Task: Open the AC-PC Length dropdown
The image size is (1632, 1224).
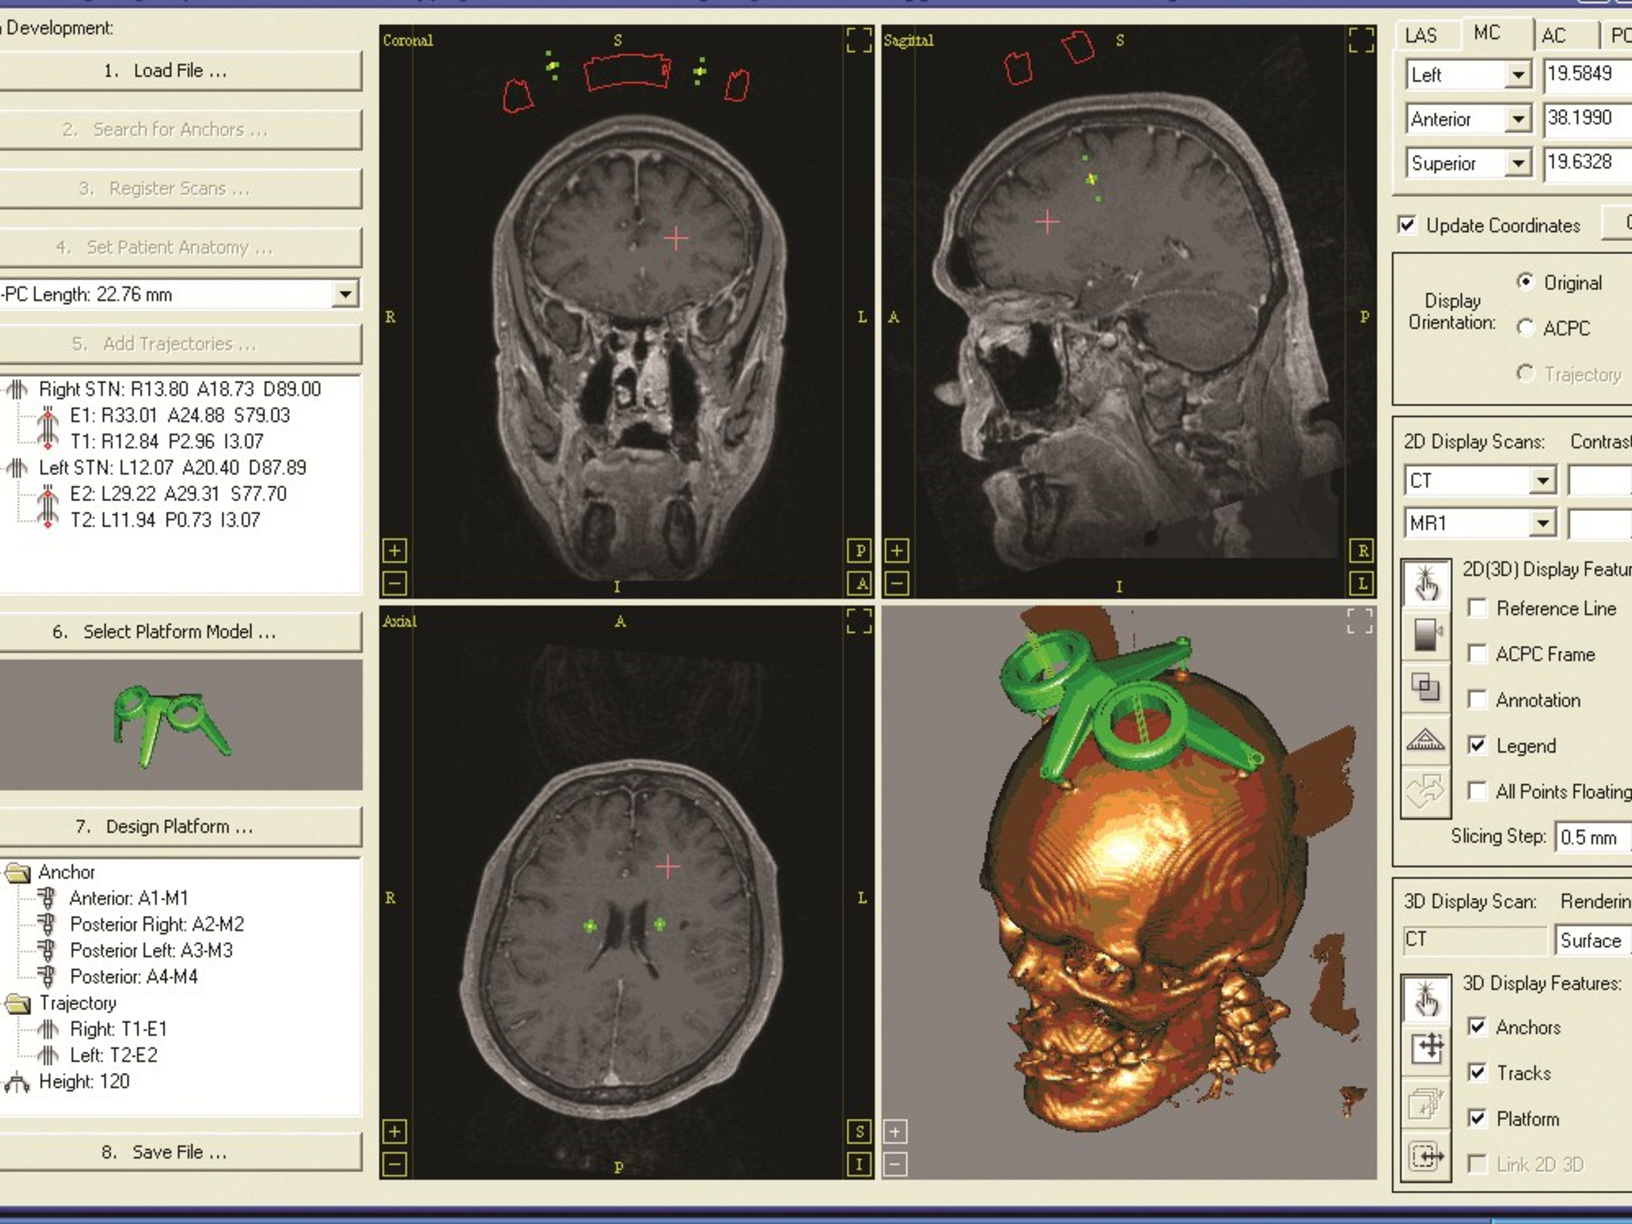Action: coord(345,295)
